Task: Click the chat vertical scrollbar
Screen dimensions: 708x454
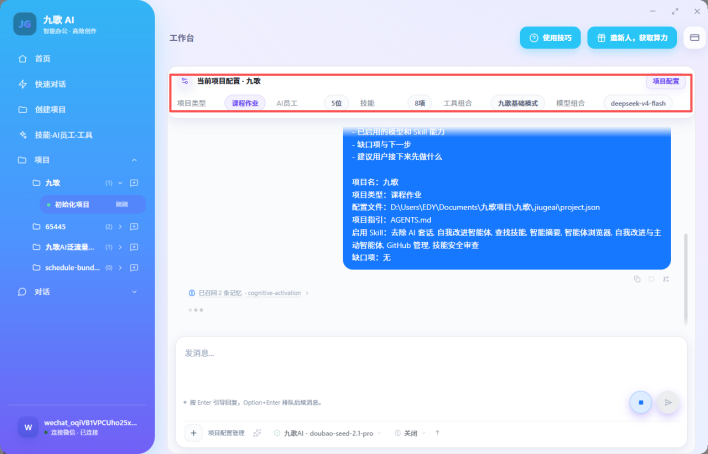Action: [685, 279]
